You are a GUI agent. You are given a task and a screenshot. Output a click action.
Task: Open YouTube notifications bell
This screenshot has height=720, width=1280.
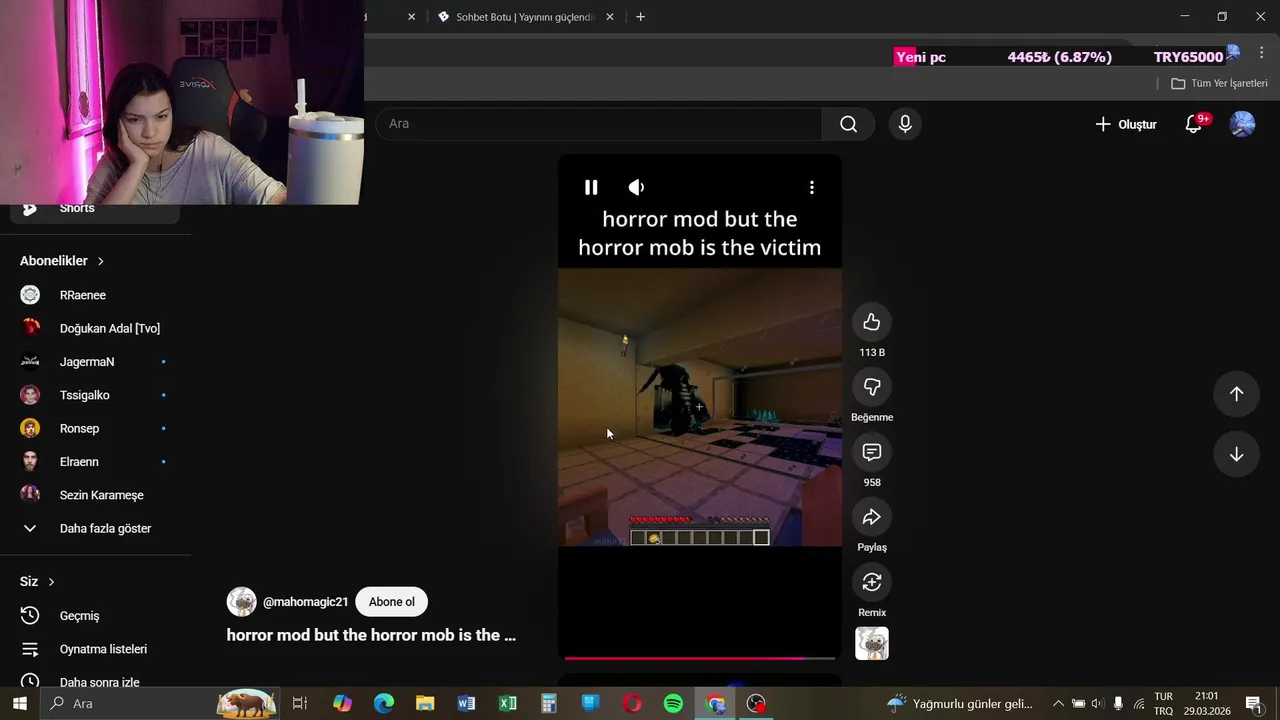(x=1193, y=124)
